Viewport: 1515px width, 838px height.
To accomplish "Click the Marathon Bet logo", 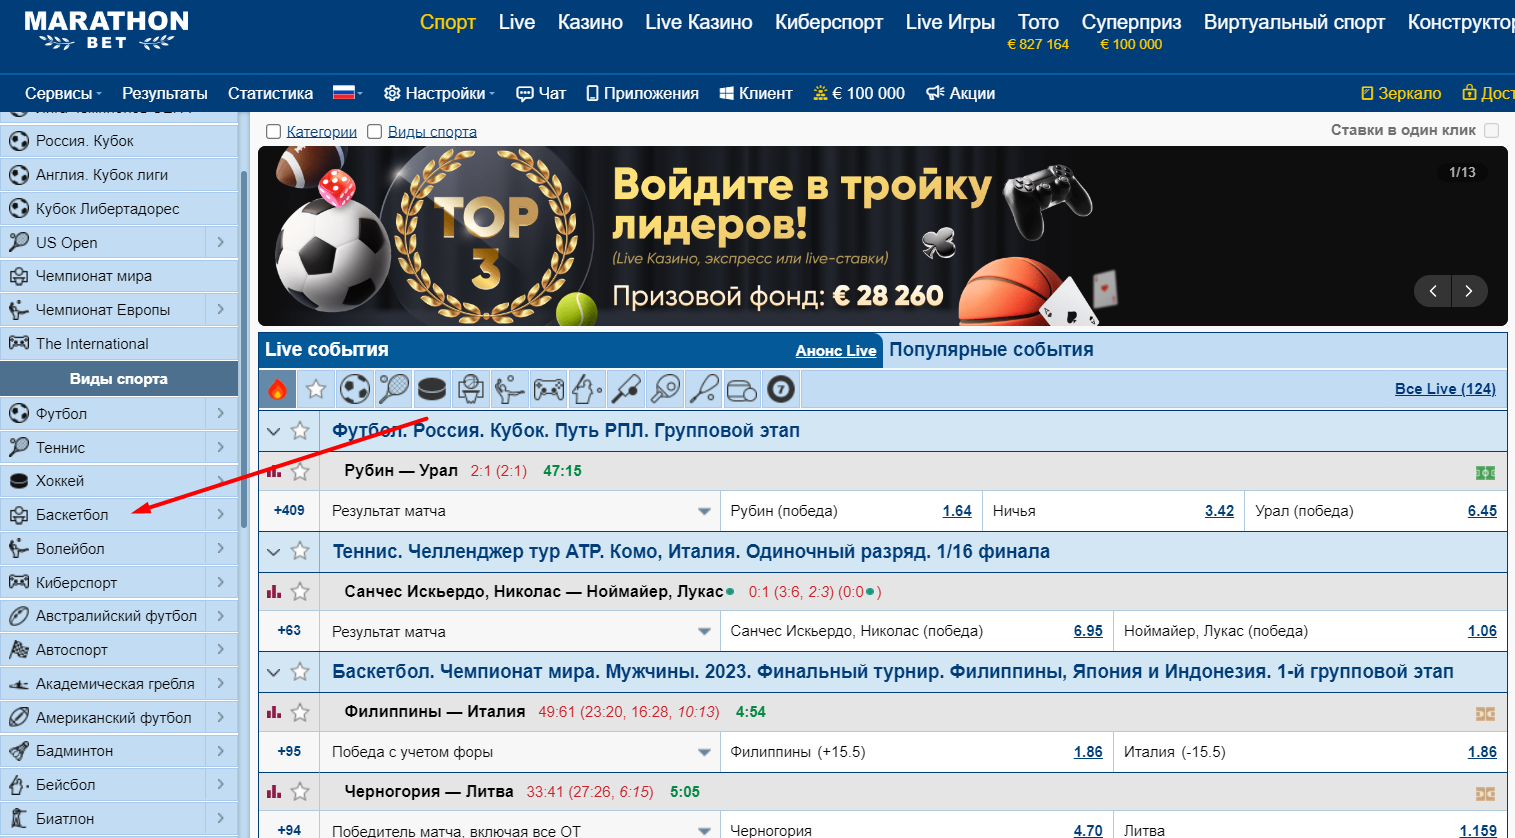I will [106, 30].
